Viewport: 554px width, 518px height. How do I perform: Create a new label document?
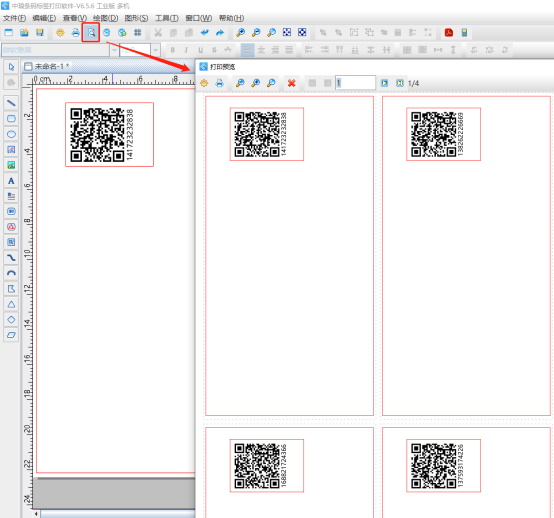click(8, 33)
